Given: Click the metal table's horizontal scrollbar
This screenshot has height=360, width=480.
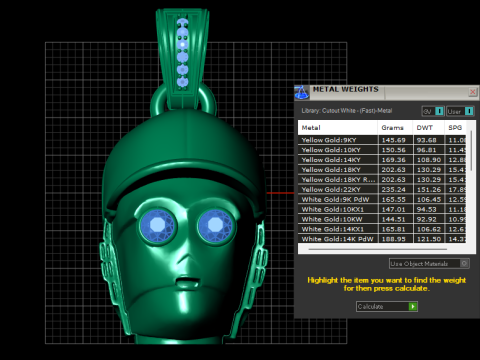Looking at the screenshot, I should click(x=377, y=249).
